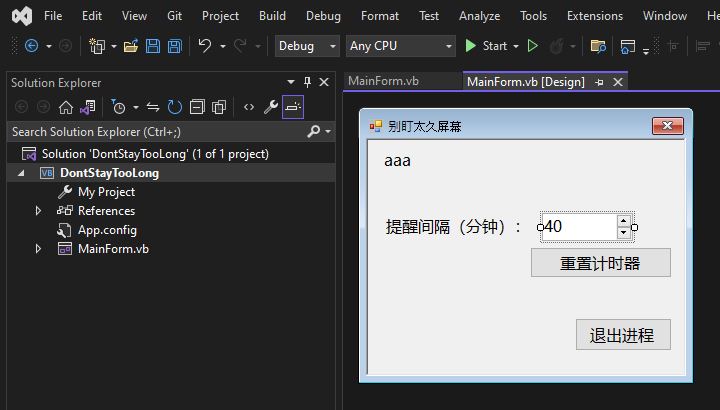Refresh the Solution Explorer
The height and width of the screenshot is (410, 720).
point(174,107)
